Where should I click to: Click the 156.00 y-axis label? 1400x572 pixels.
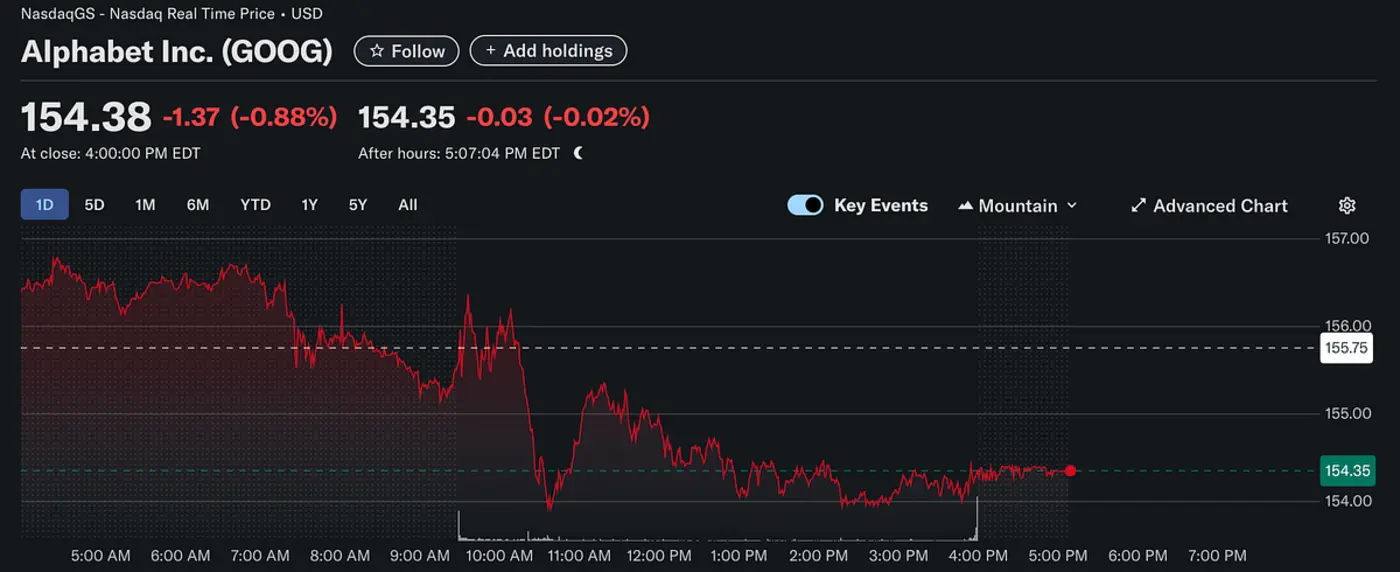pyautogui.click(x=1346, y=326)
